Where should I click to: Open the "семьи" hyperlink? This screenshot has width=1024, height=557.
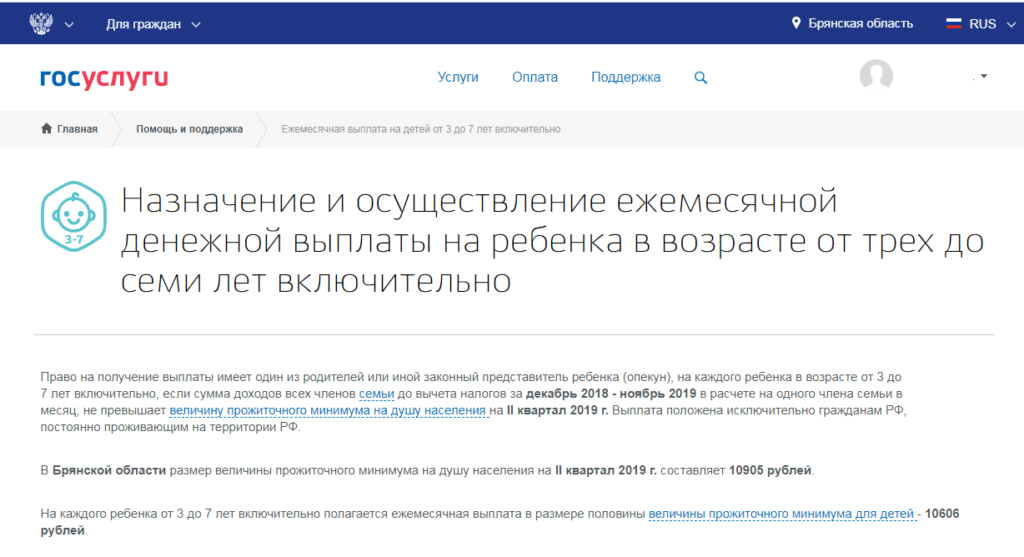click(376, 394)
